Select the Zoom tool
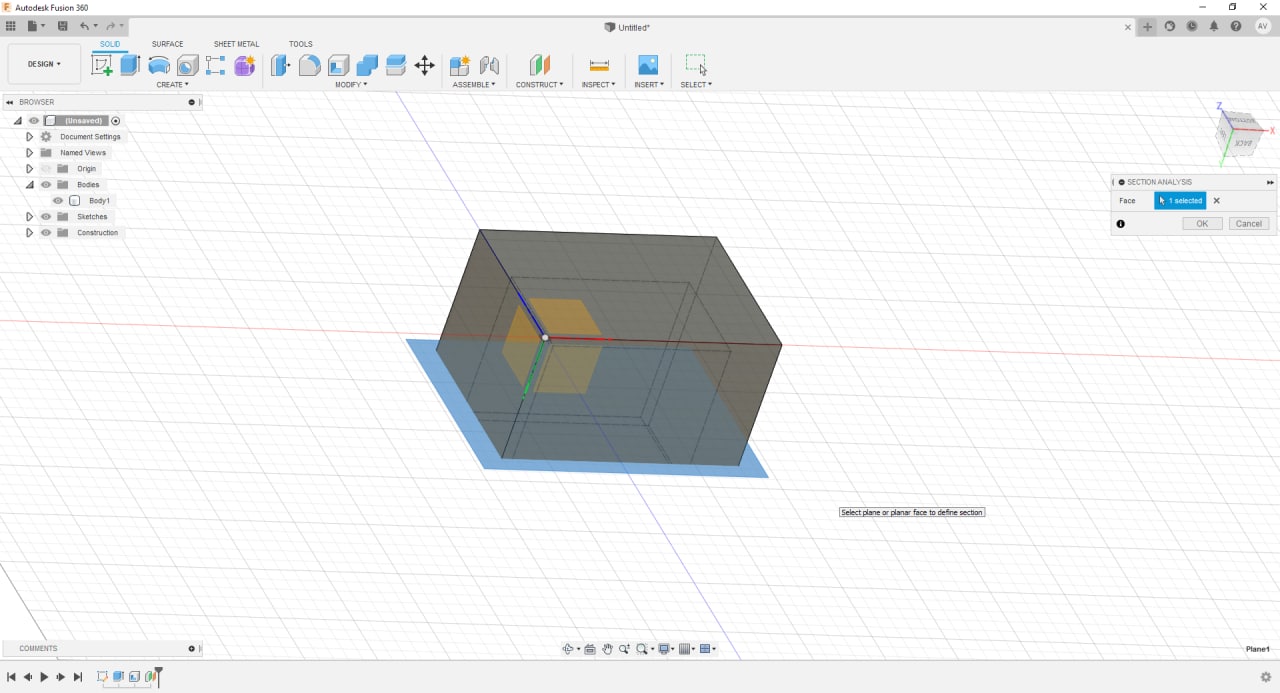The width and height of the screenshot is (1280, 693). click(624, 649)
